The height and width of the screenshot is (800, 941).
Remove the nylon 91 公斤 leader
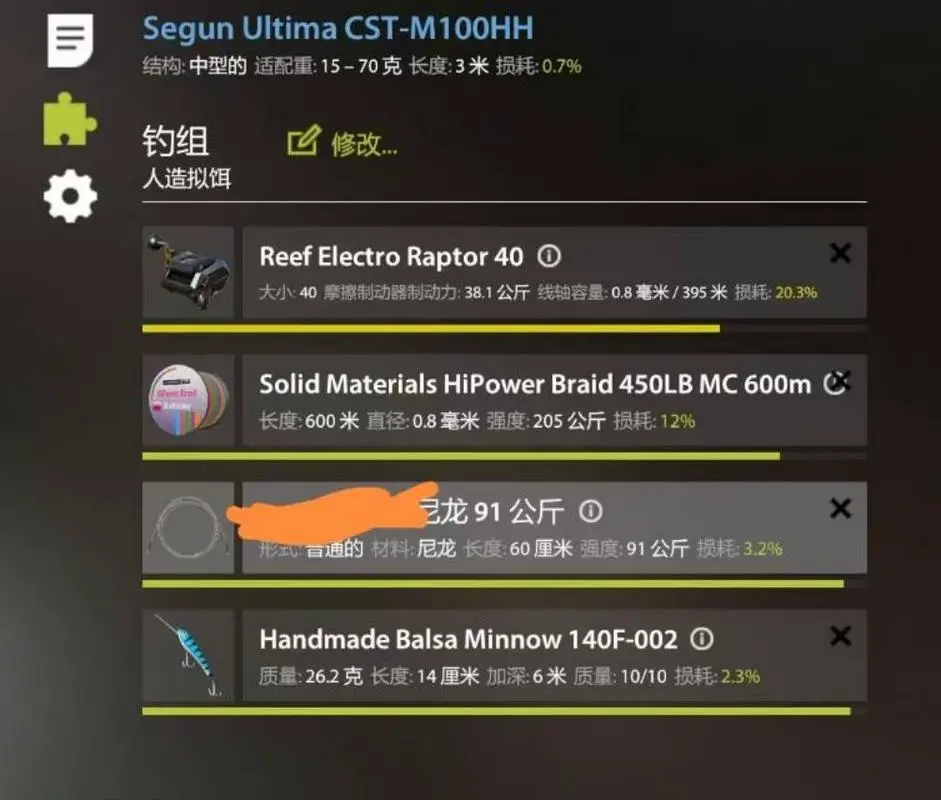tap(840, 508)
